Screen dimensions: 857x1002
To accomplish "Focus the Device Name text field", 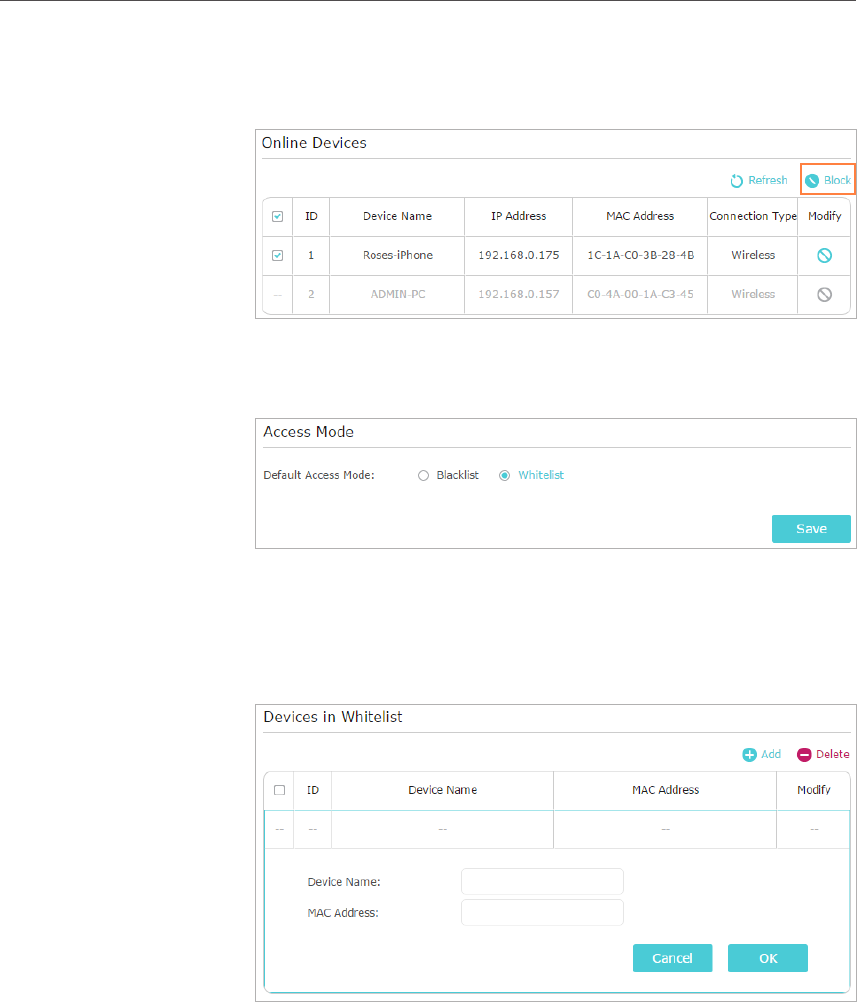I will click(x=542, y=881).
